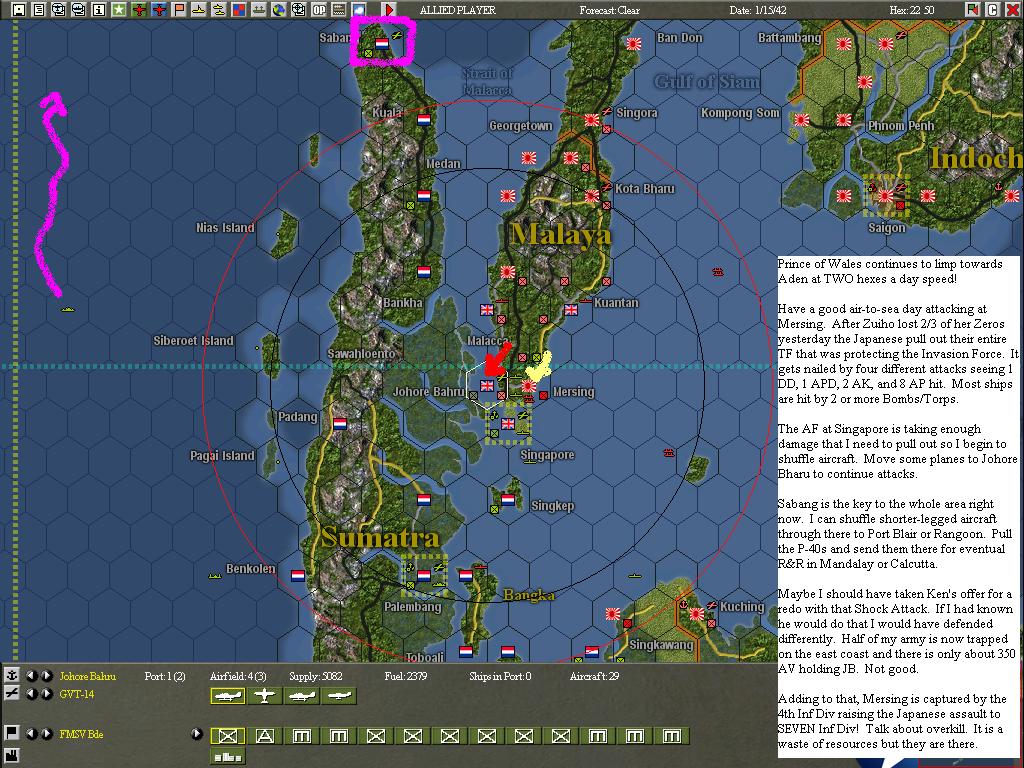
Task: Click the Japanese flag base next to Singora
Action: click(592, 120)
